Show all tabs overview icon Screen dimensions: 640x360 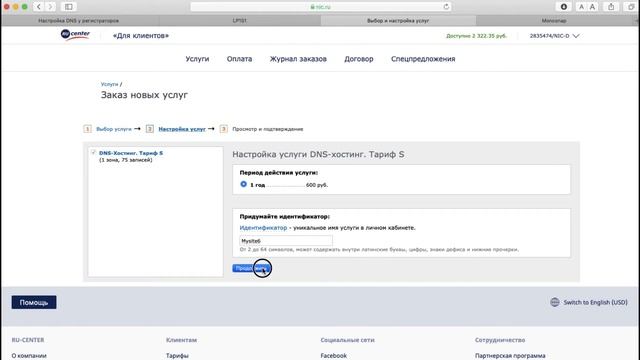[x=631, y=7]
